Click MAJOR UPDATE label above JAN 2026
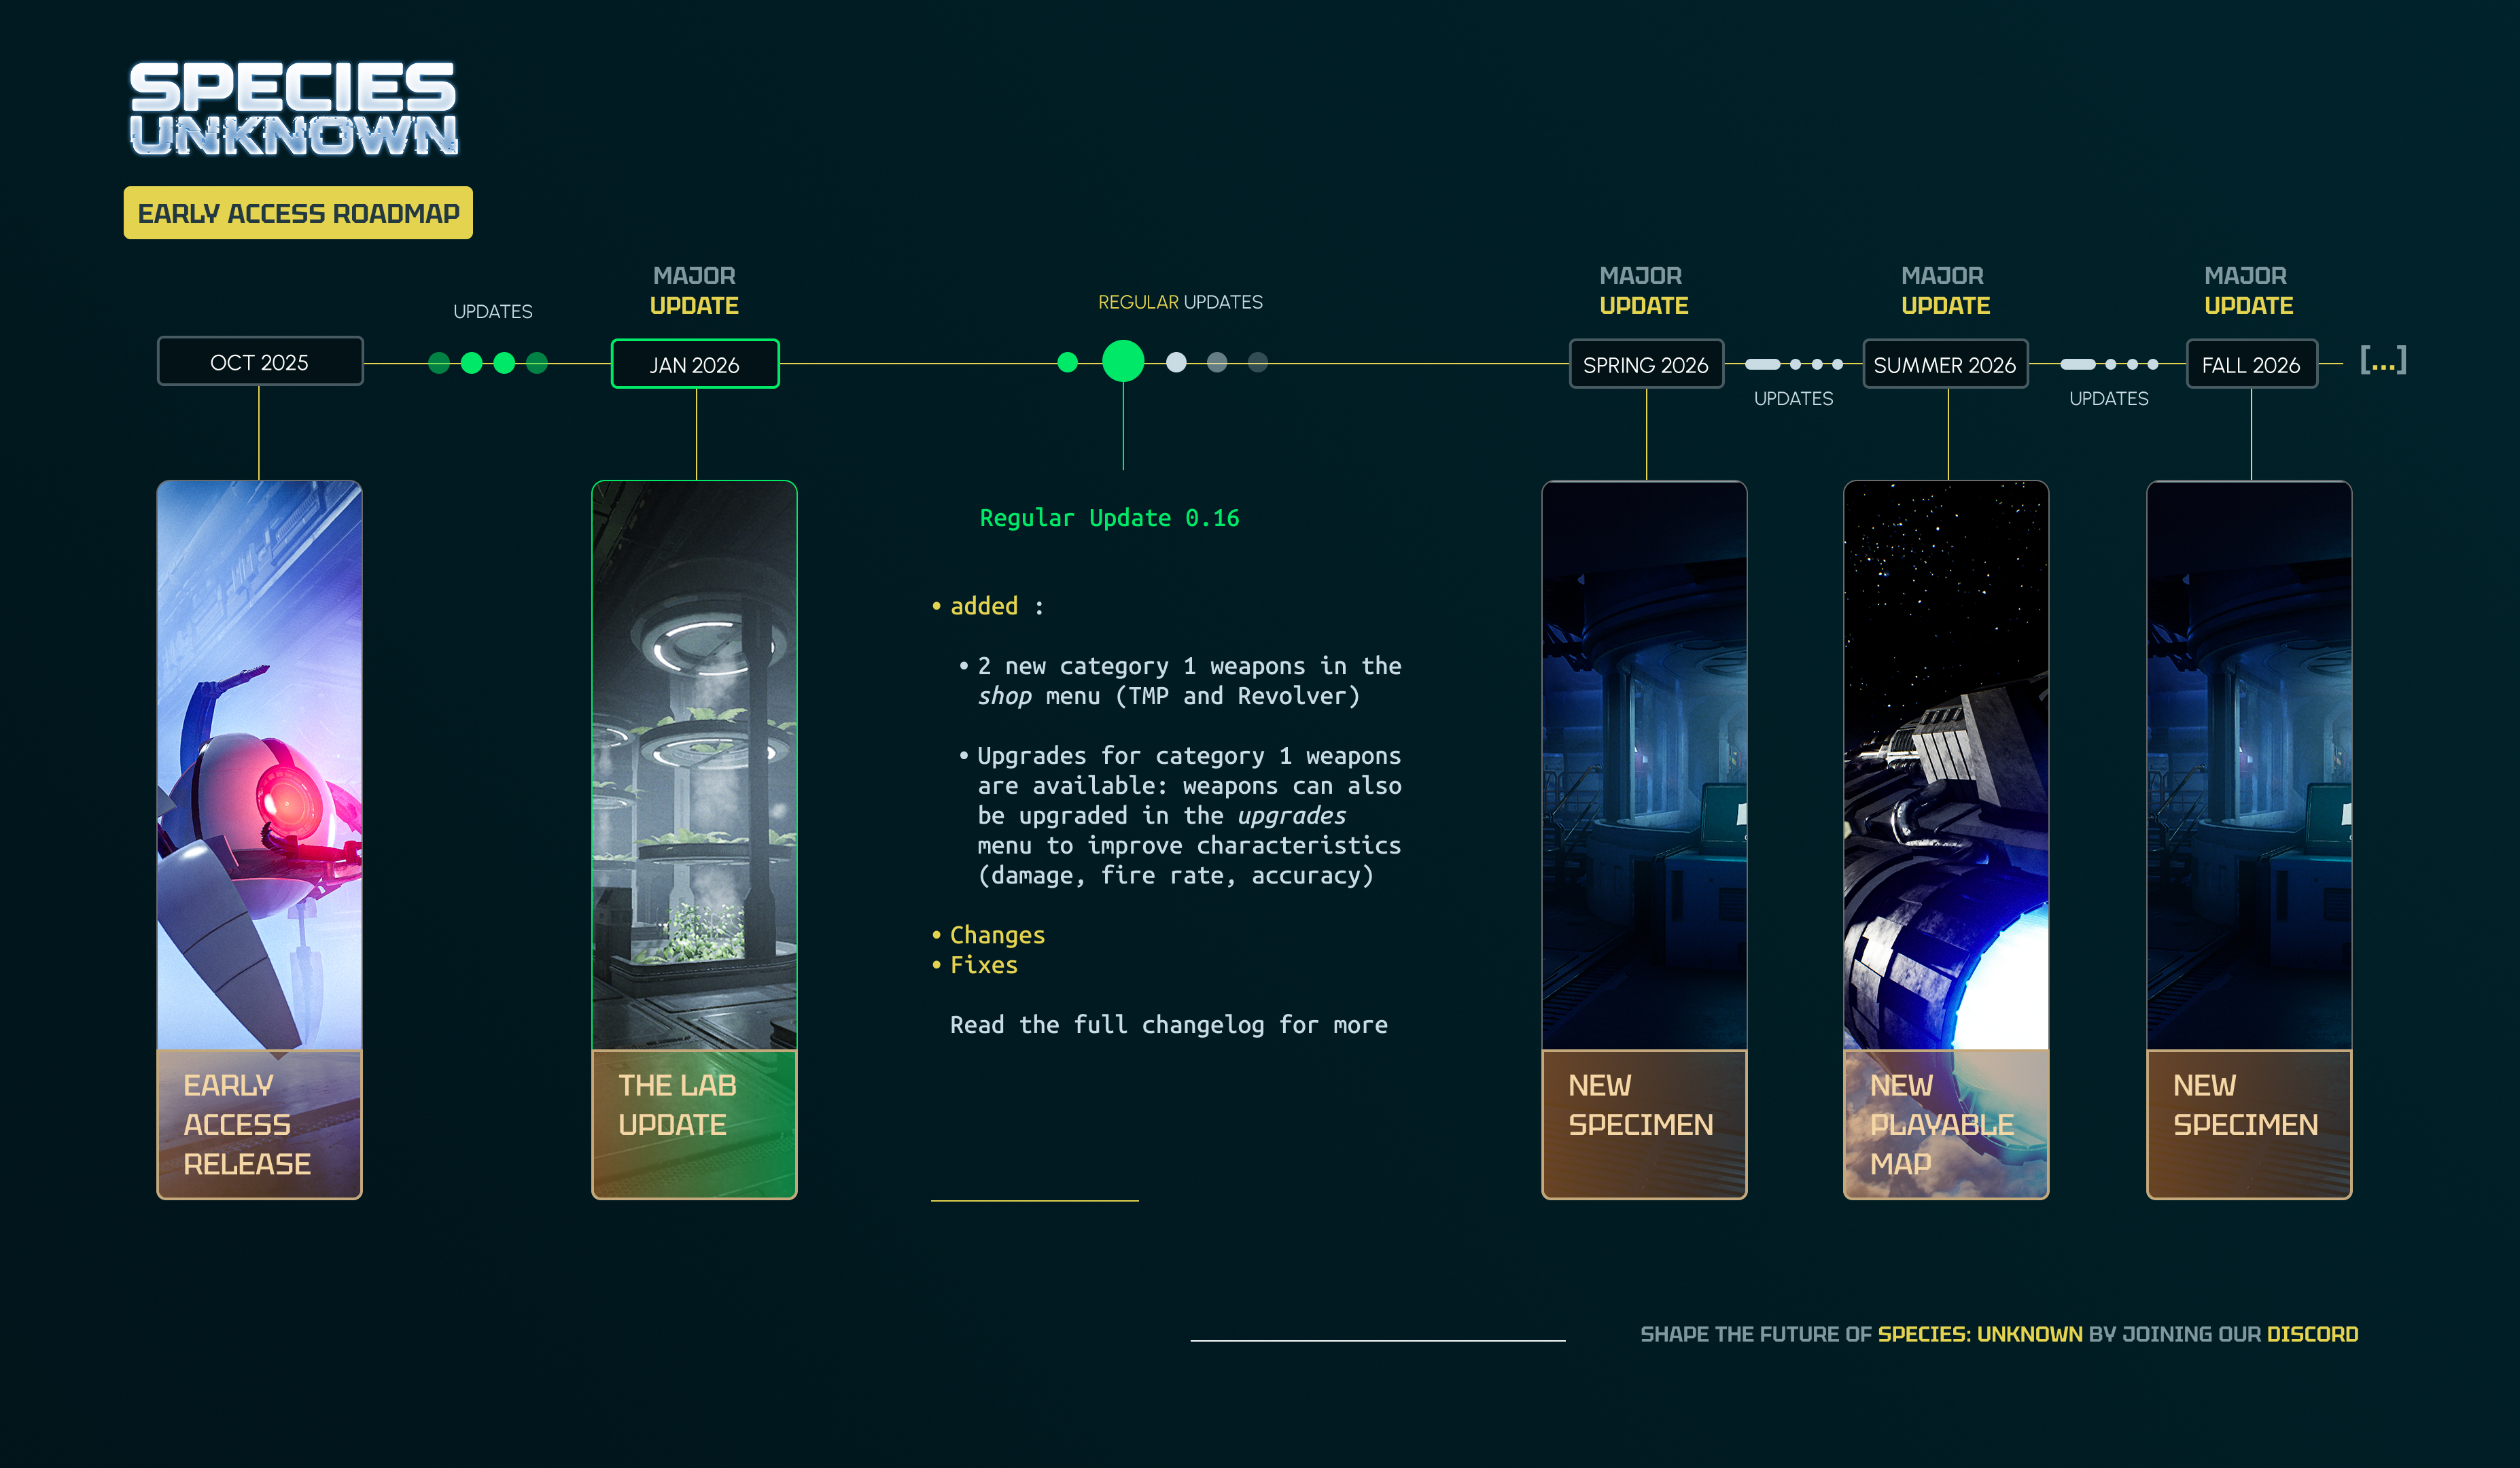2520x1468 pixels. pyautogui.click(x=694, y=291)
